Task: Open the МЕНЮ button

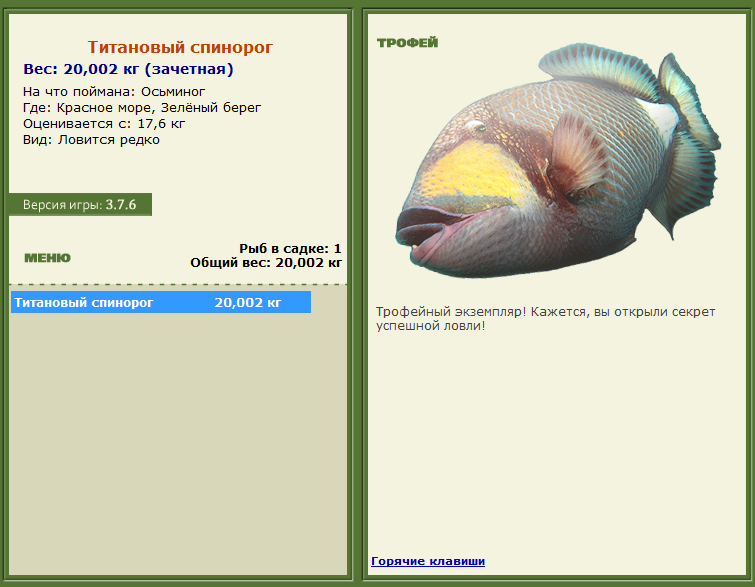Action: (47, 258)
